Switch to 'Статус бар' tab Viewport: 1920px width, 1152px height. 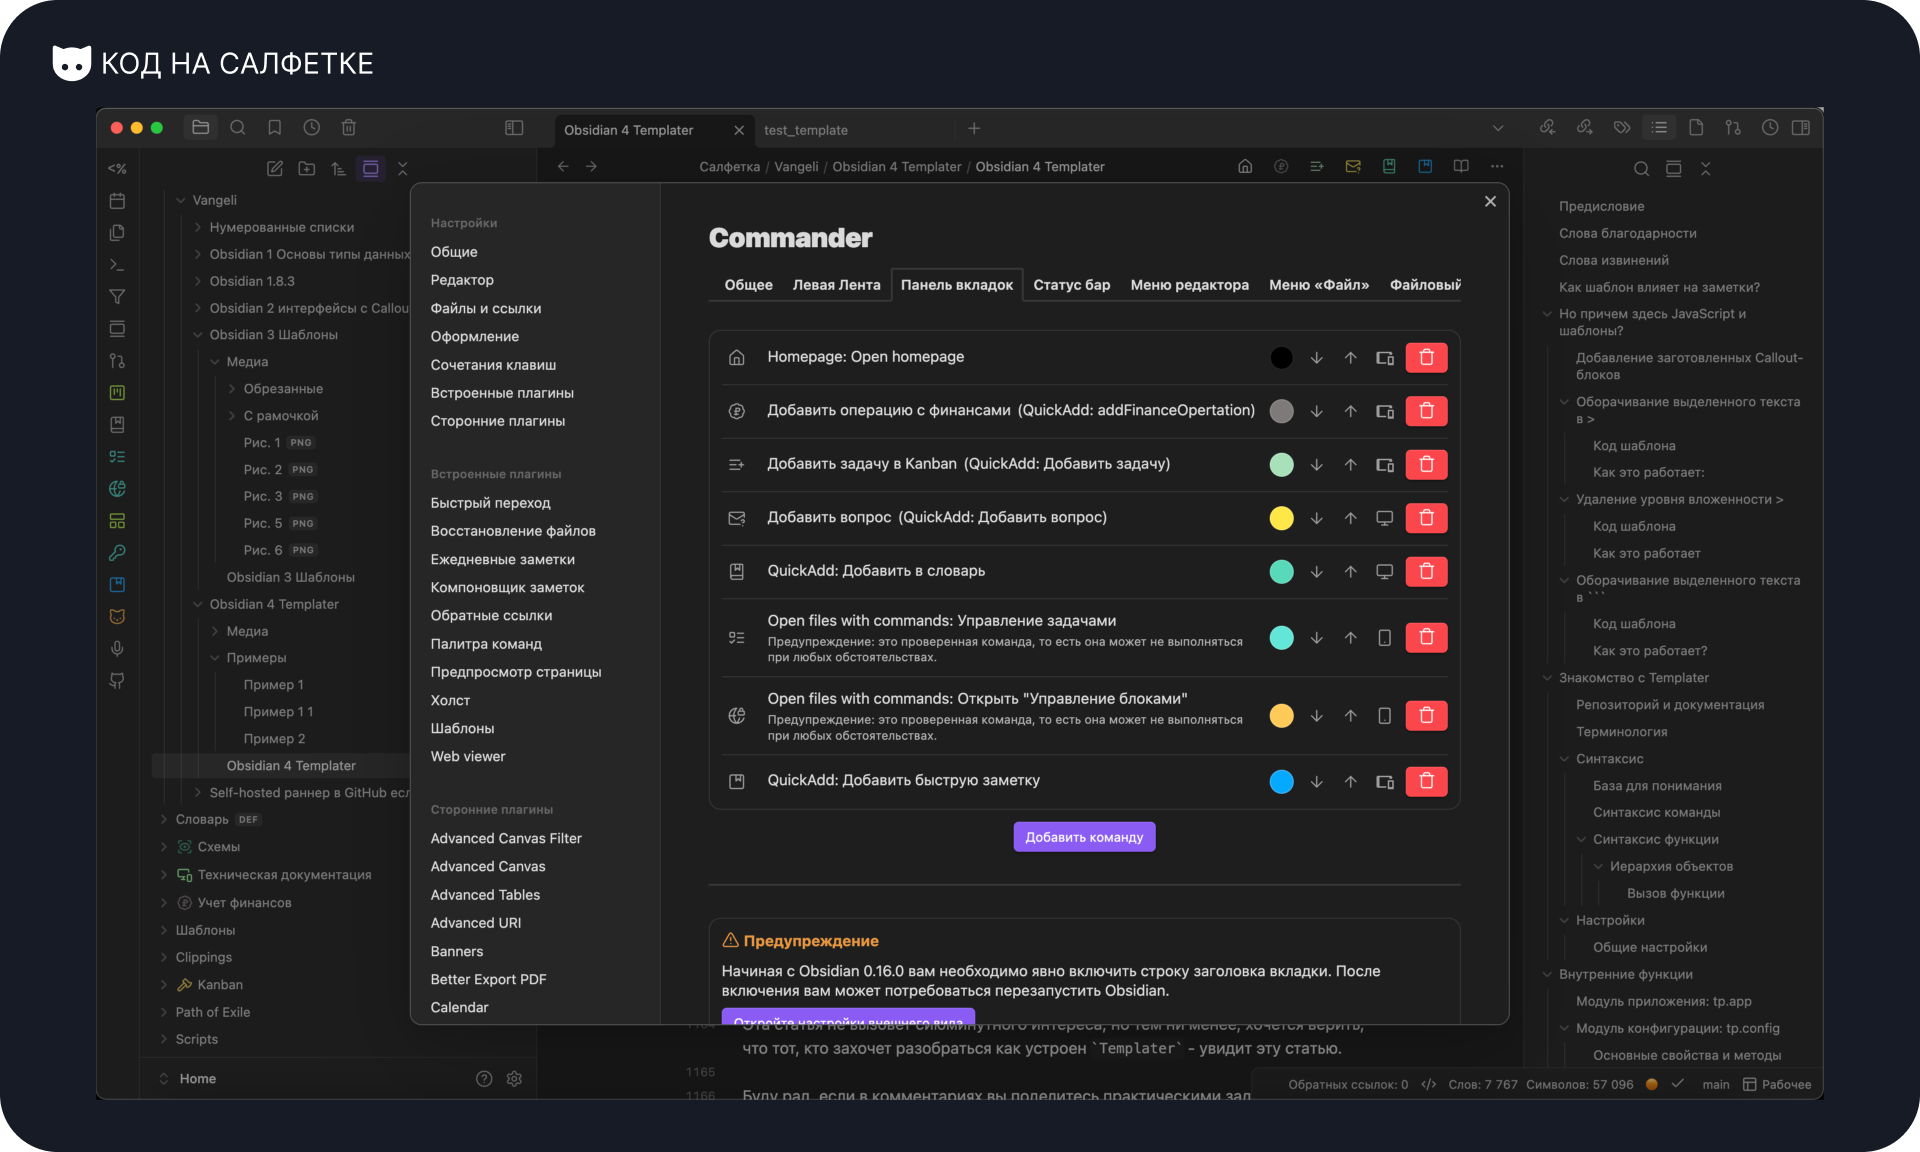pos(1071,285)
